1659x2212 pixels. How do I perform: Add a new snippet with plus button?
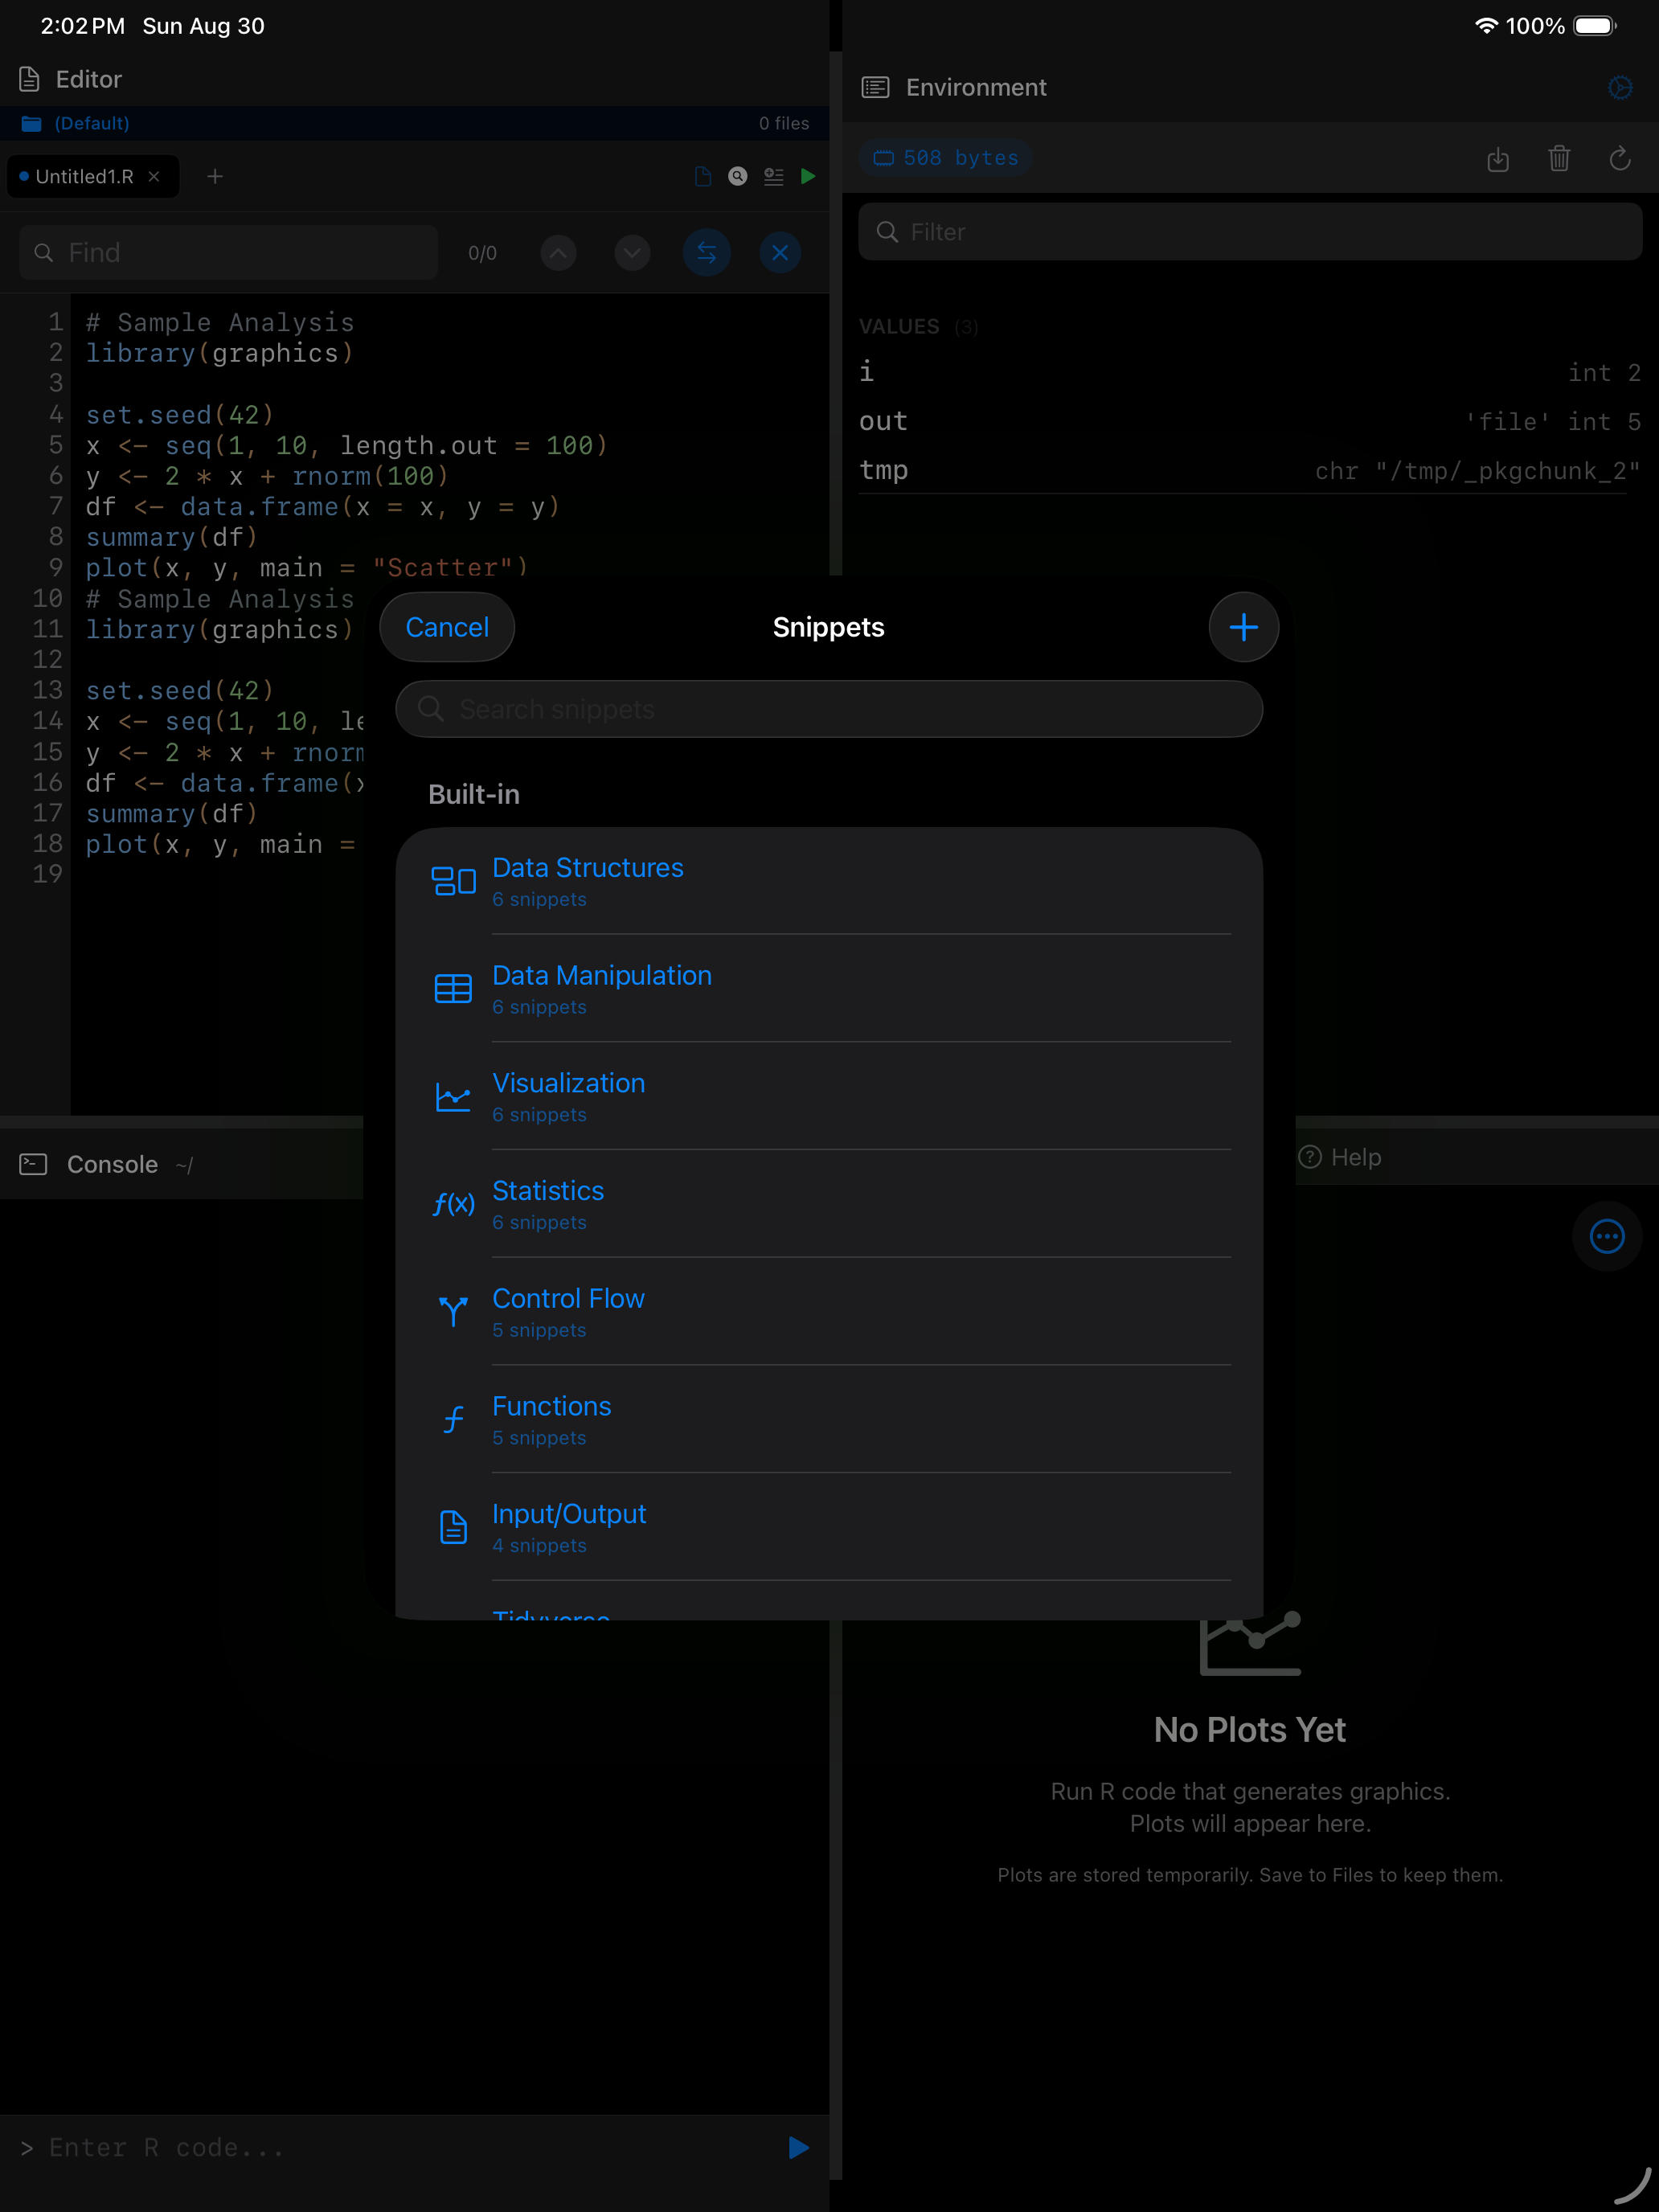(1243, 627)
